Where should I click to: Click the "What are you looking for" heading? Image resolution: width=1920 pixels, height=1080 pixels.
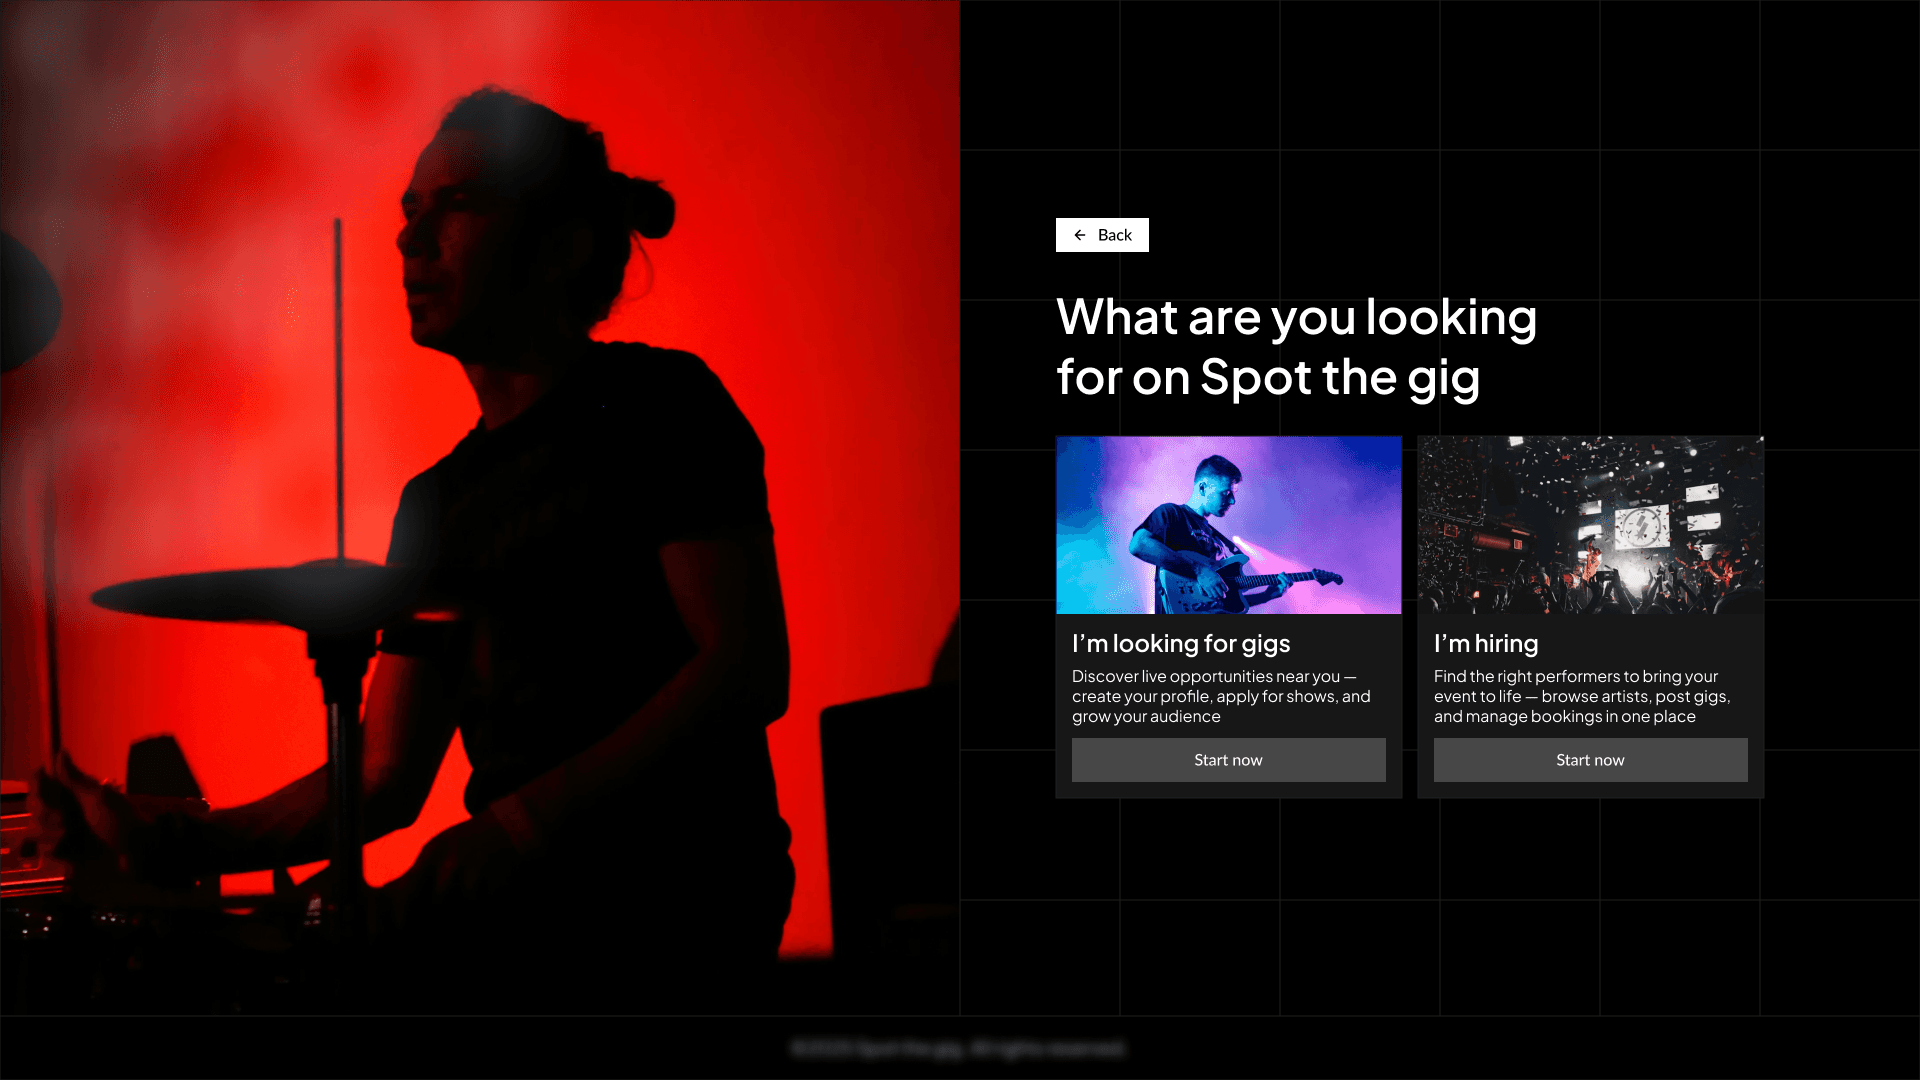click(1296, 347)
